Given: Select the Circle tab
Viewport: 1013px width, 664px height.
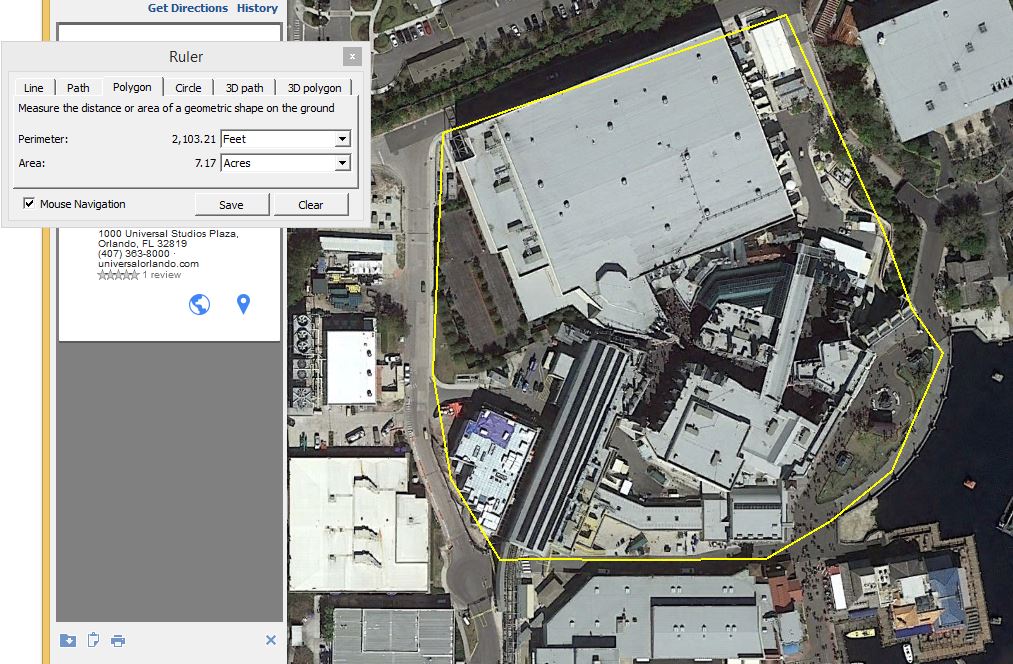Looking at the screenshot, I should (188, 88).
